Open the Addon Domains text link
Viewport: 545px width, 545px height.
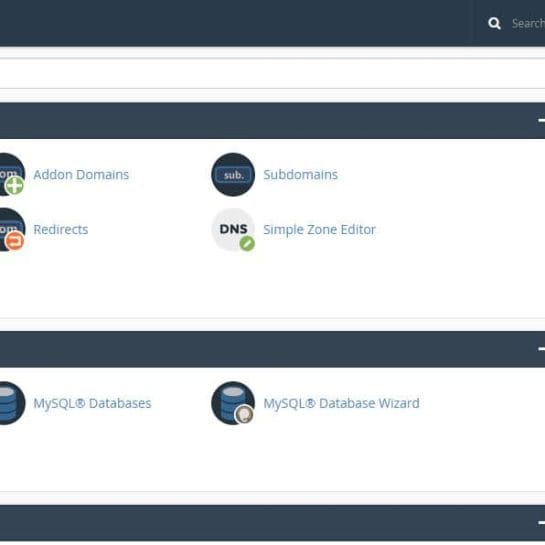81,174
